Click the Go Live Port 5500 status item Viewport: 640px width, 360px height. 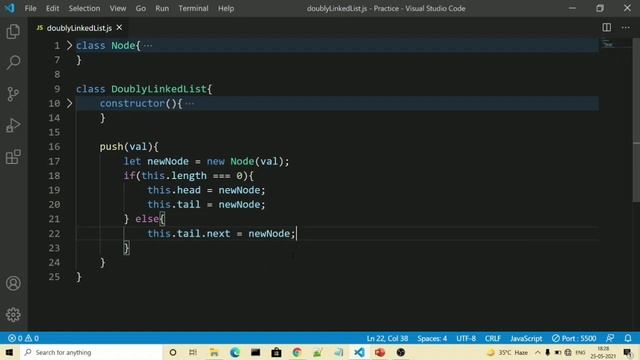[x=574, y=338]
